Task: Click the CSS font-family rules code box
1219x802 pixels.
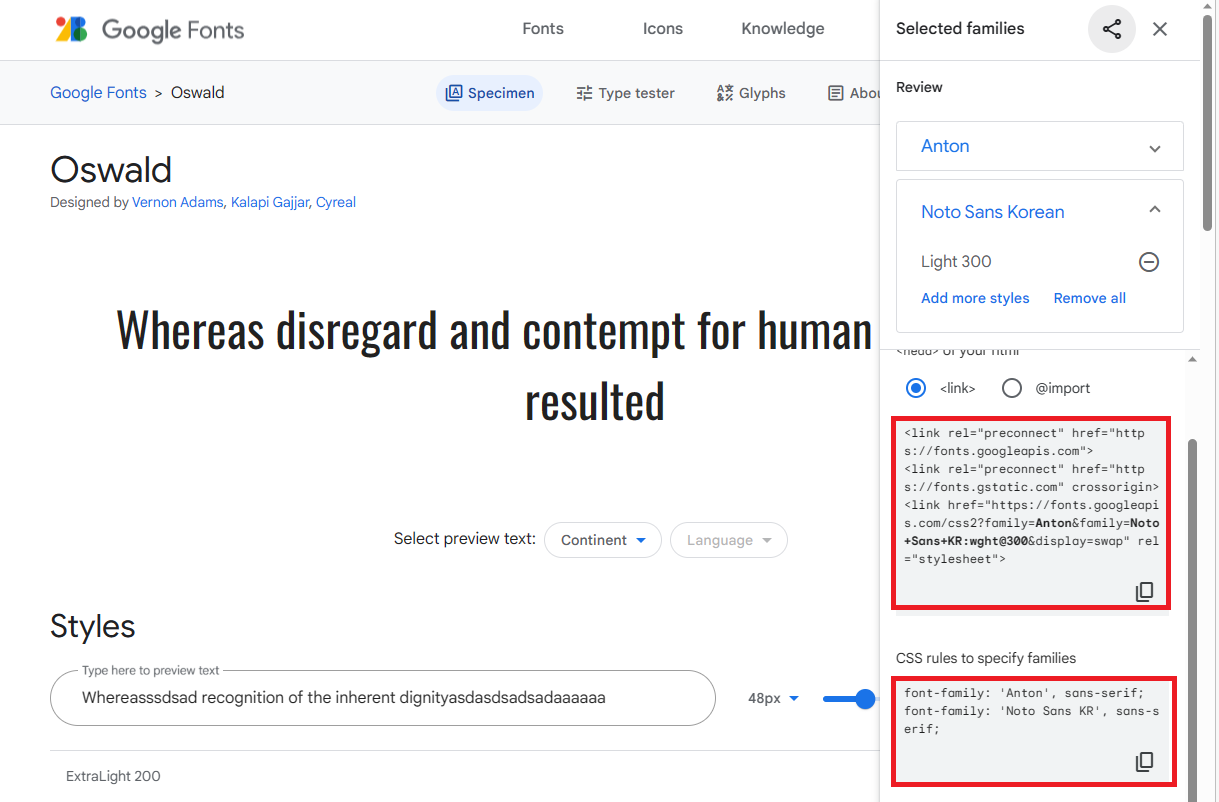Action: coord(1034,732)
